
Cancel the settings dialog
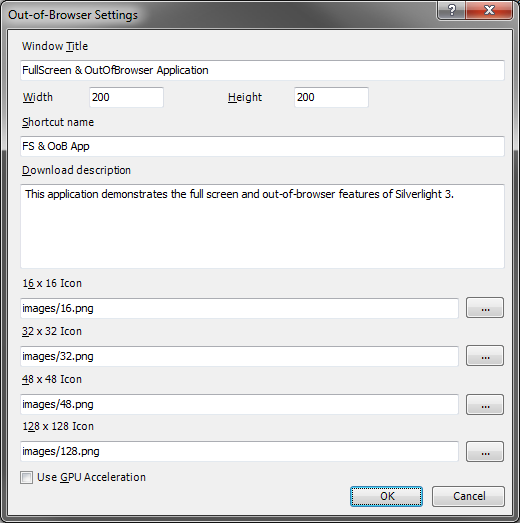pos(468,496)
